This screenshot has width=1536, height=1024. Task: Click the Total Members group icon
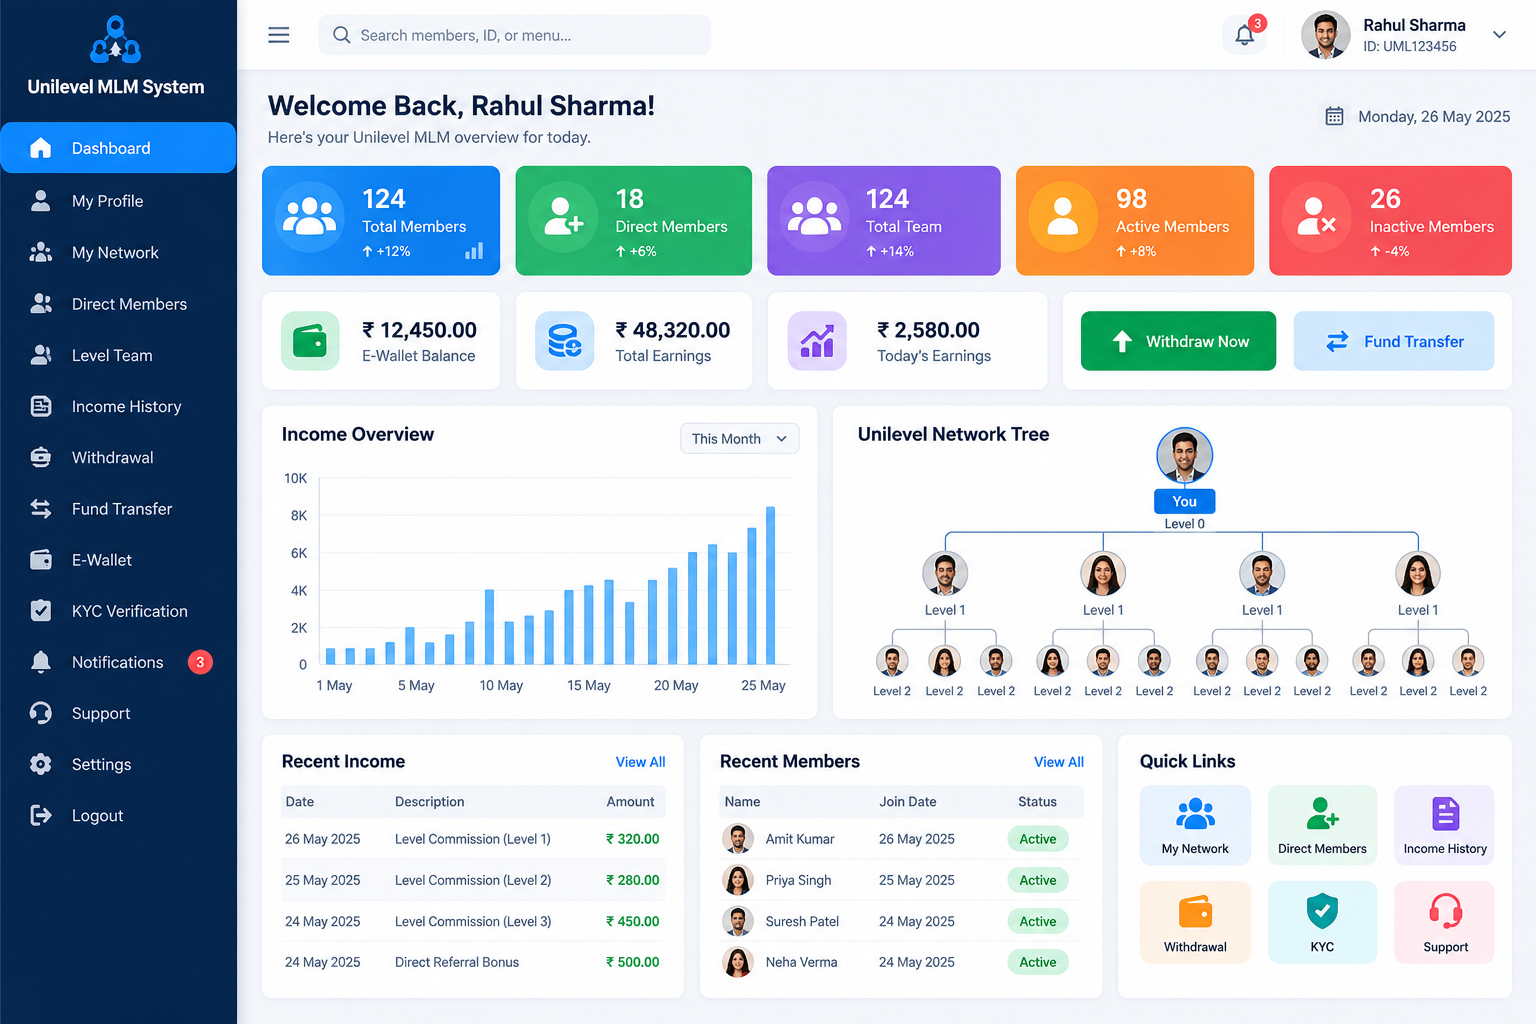tap(310, 215)
